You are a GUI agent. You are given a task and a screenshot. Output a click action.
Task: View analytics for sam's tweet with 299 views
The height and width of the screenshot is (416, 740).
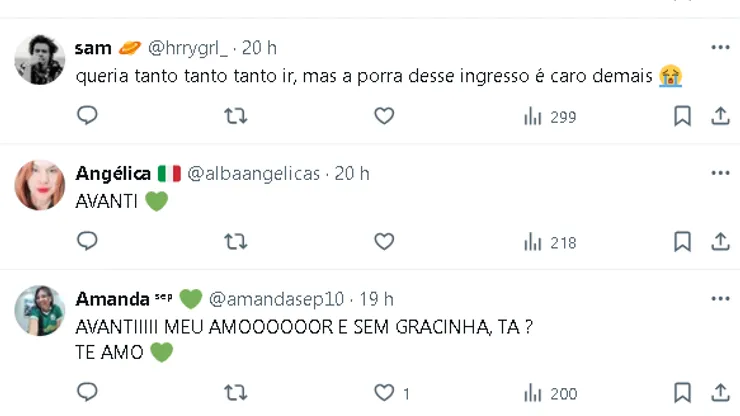pyautogui.click(x=550, y=117)
